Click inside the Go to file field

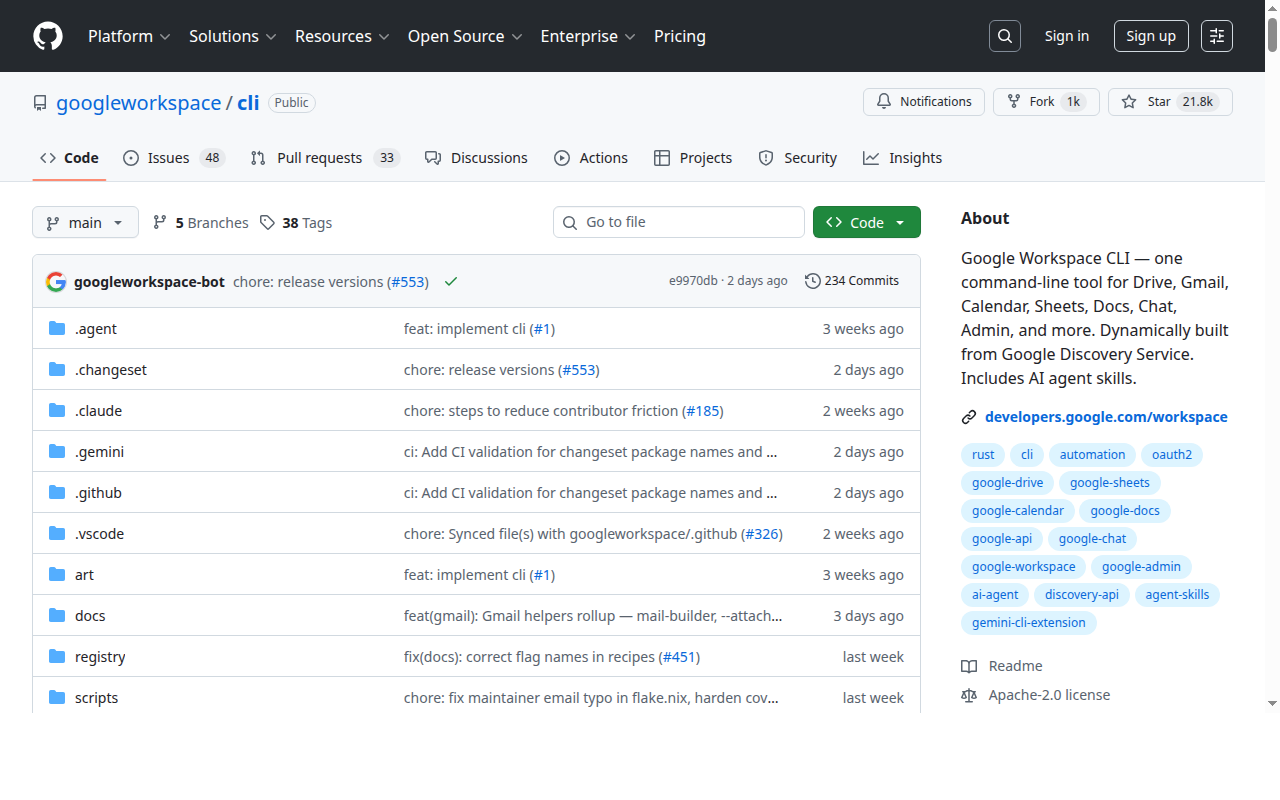pyautogui.click(x=679, y=222)
